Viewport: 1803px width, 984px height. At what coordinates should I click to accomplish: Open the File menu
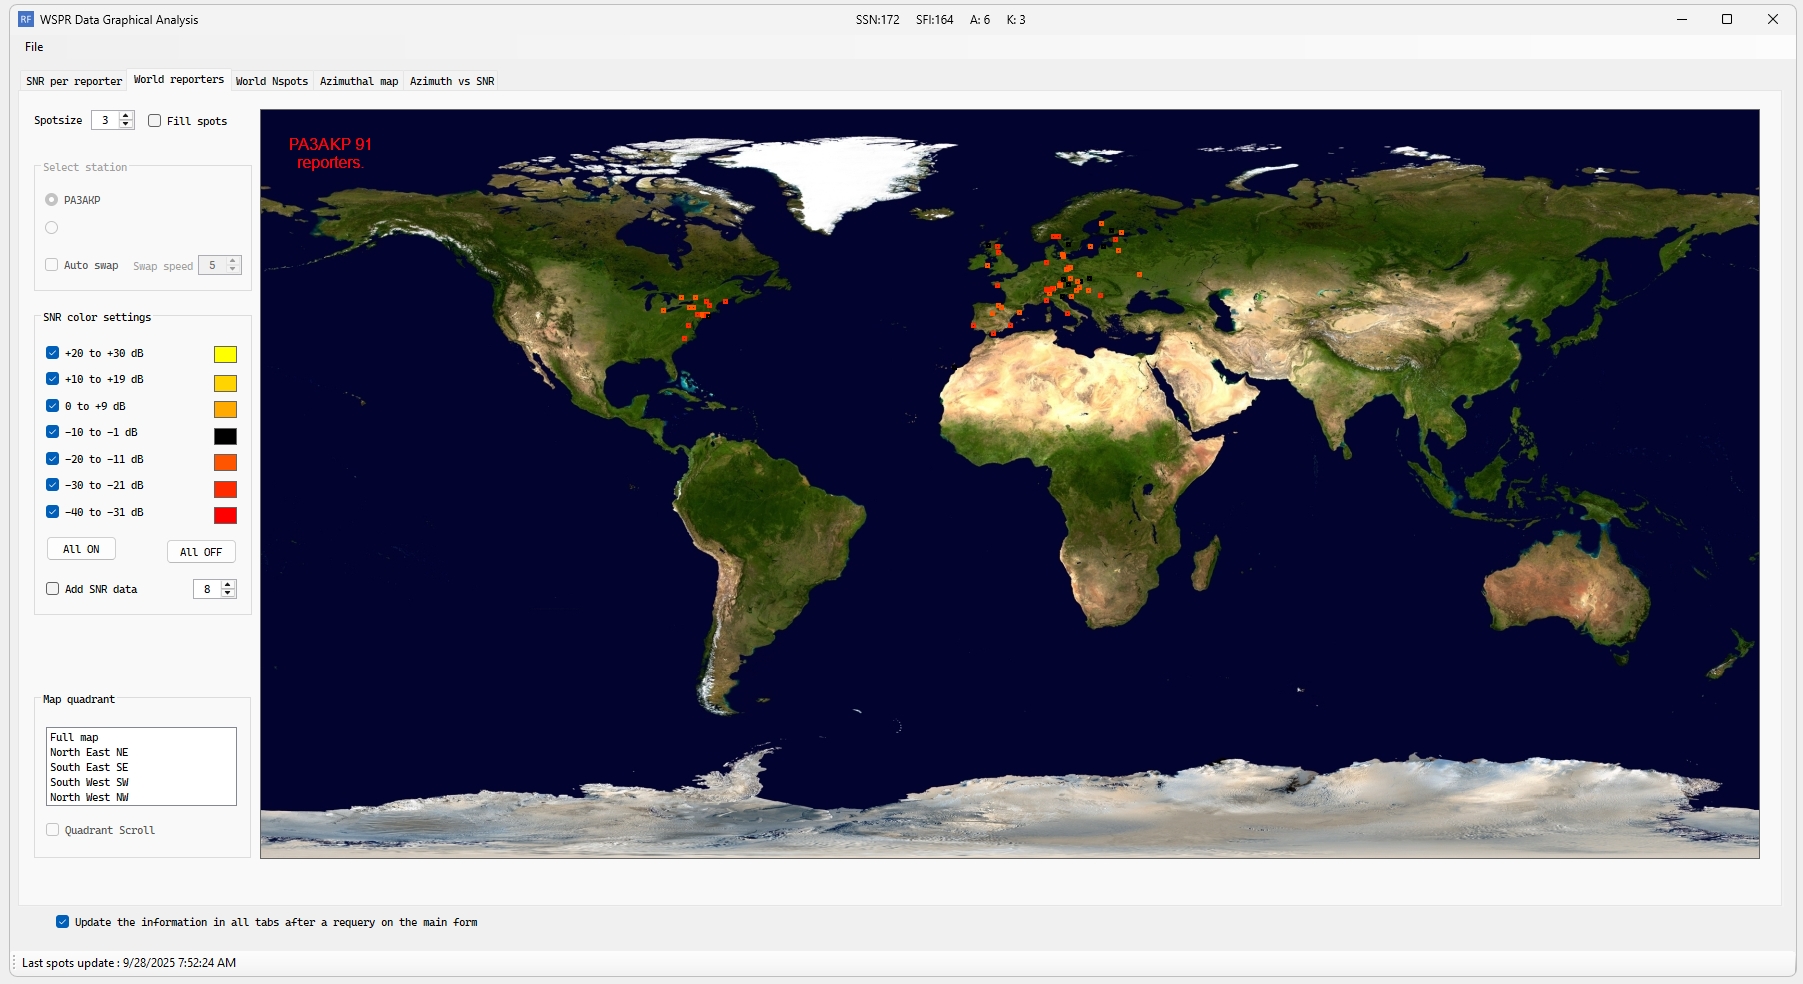(34, 47)
